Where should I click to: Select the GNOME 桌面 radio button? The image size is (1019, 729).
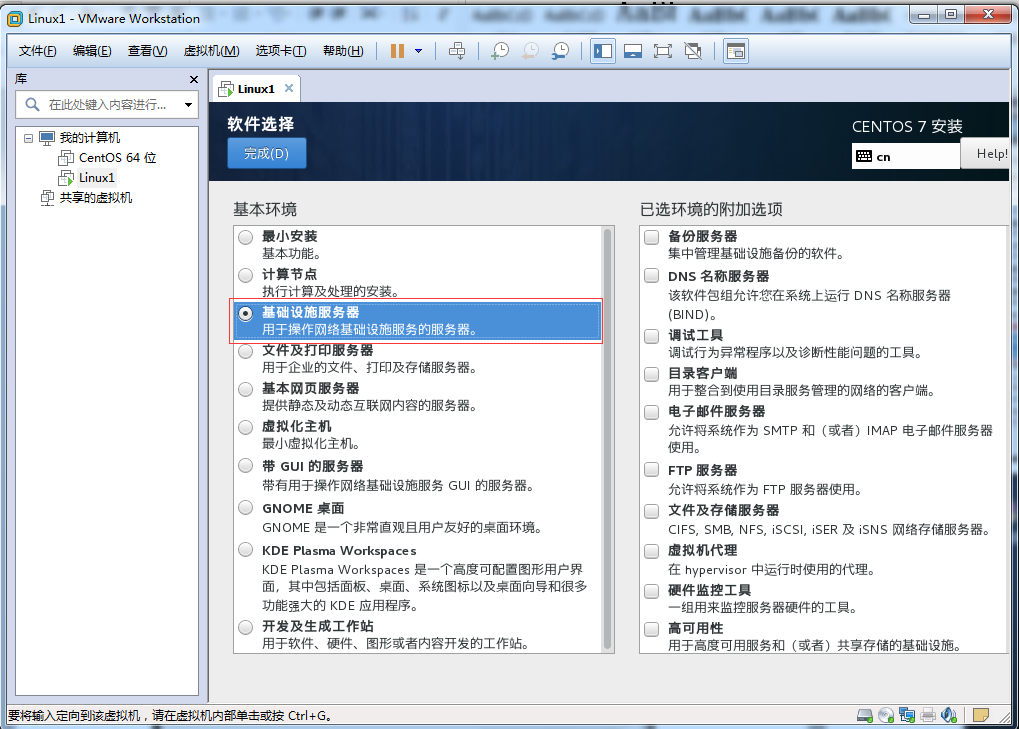246,507
